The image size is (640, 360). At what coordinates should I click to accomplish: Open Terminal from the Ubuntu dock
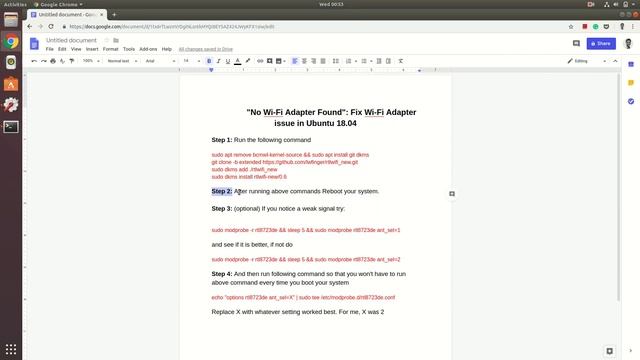(11, 127)
